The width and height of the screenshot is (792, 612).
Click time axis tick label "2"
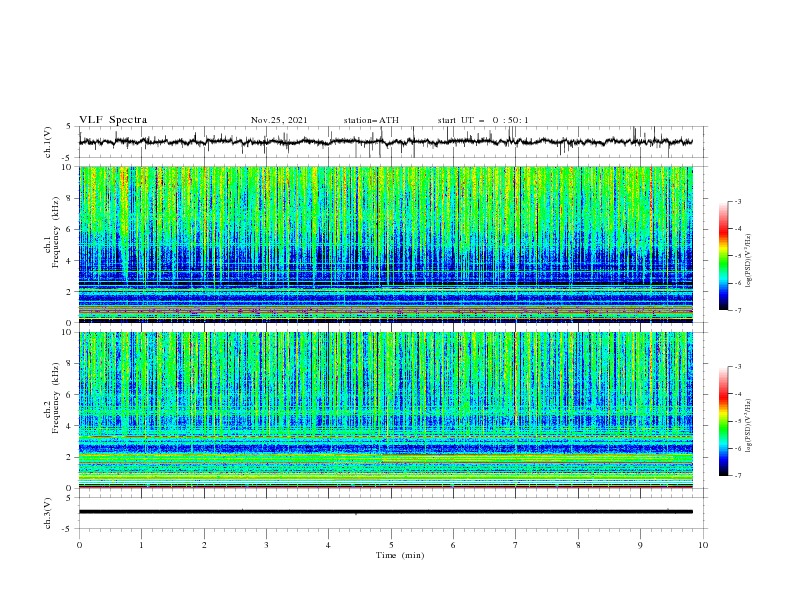pos(204,545)
